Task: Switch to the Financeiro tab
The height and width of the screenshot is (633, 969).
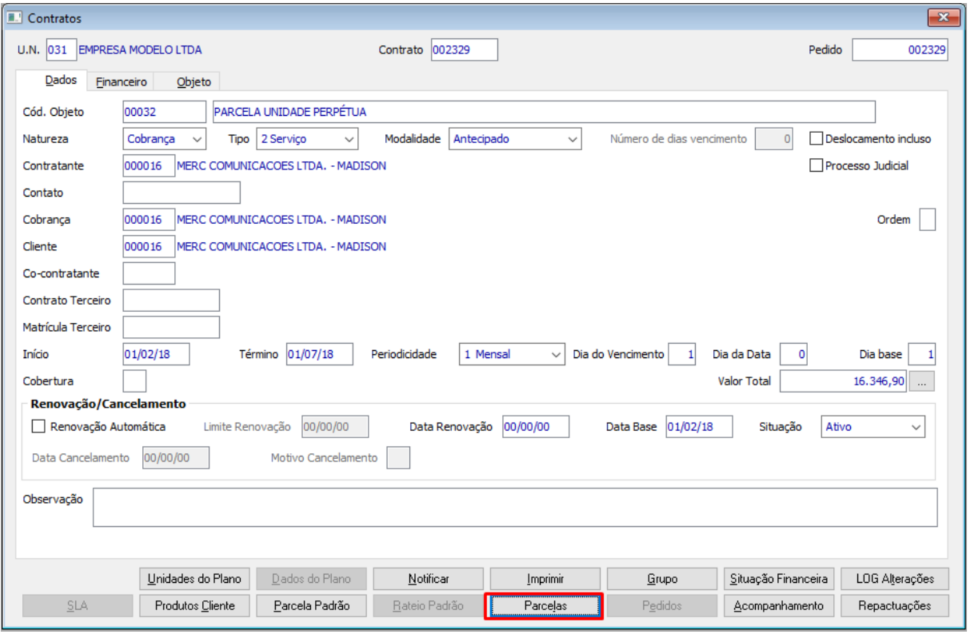Action: click(x=121, y=82)
